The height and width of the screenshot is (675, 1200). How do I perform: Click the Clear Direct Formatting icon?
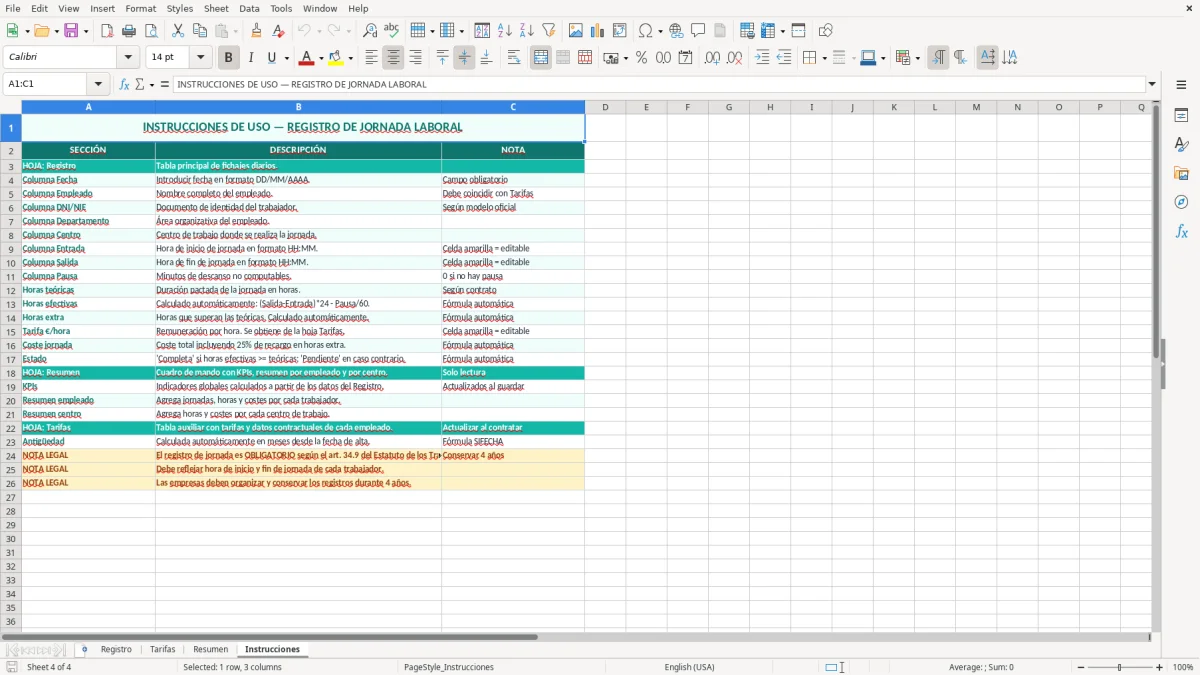click(278, 31)
